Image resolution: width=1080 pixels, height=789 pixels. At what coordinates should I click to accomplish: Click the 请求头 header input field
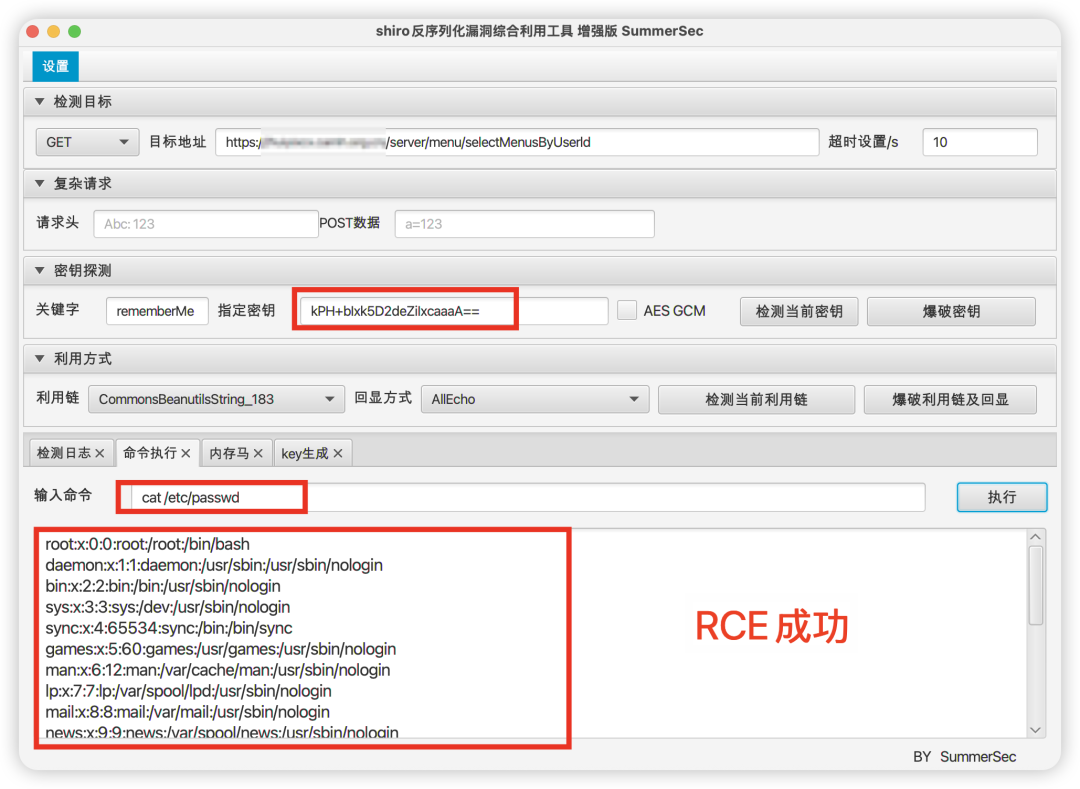point(206,224)
